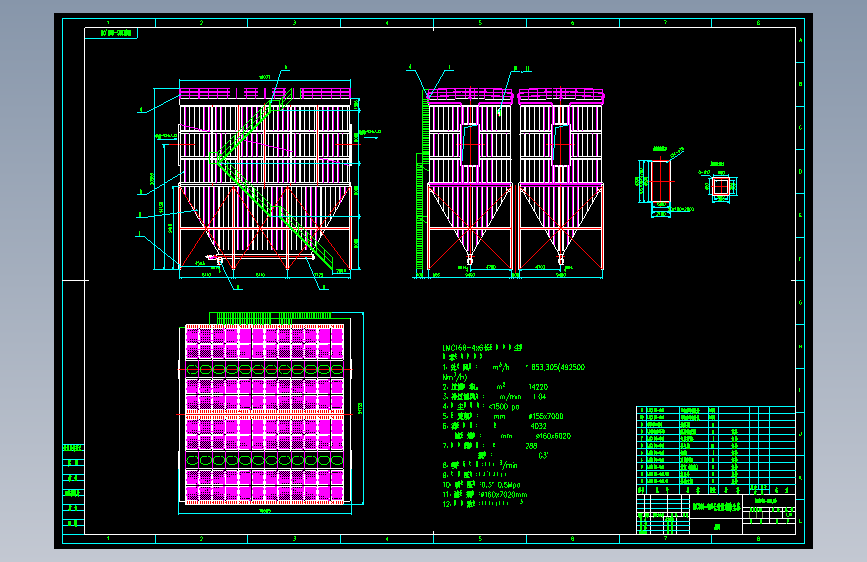Viewport: 867px width, 562px height.
Task: Click the pressure value '0.3~0.5Mpa'
Action: [500, 485]
